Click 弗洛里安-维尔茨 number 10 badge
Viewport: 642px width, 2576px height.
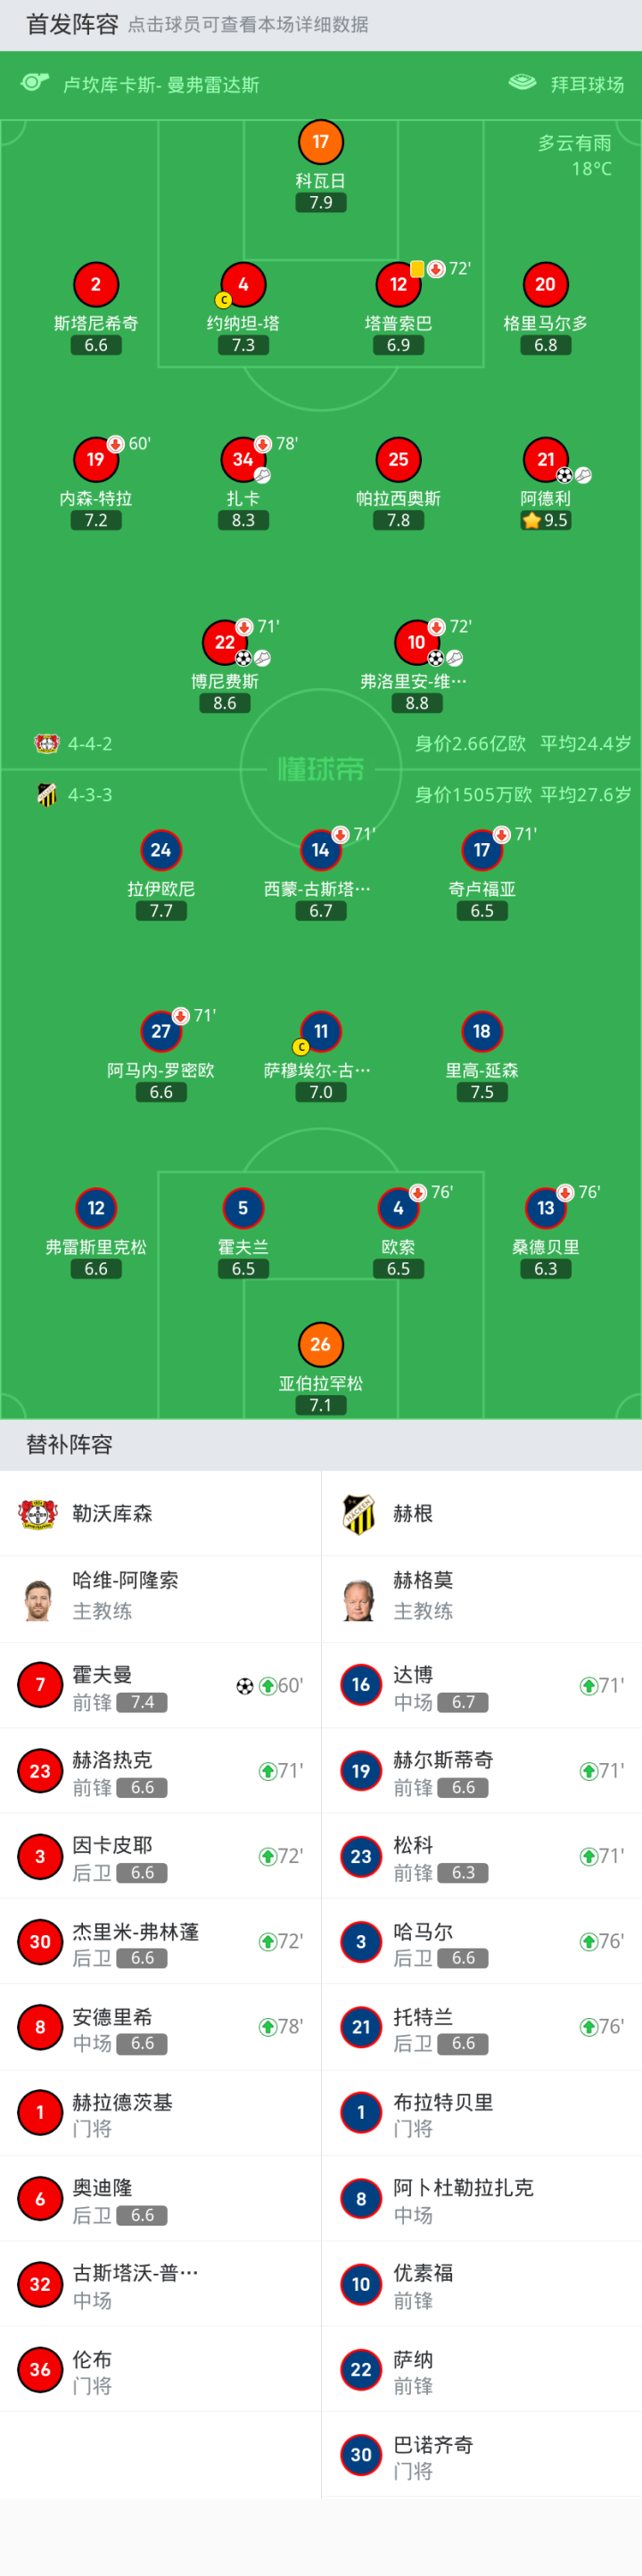[x=417, y=642]
